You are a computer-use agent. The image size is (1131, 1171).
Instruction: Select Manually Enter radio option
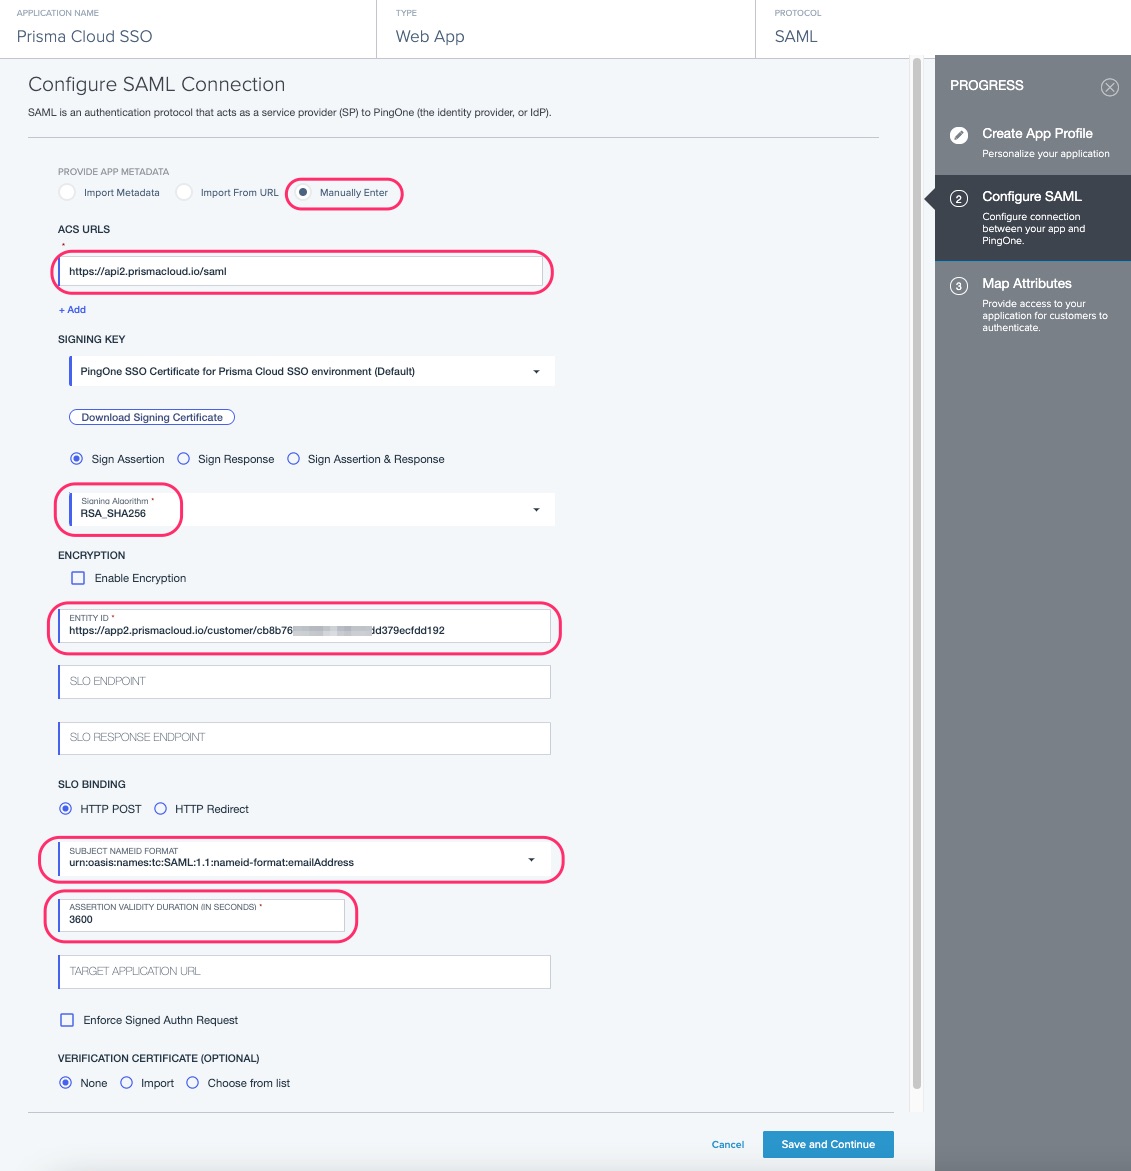pos(303,193)
